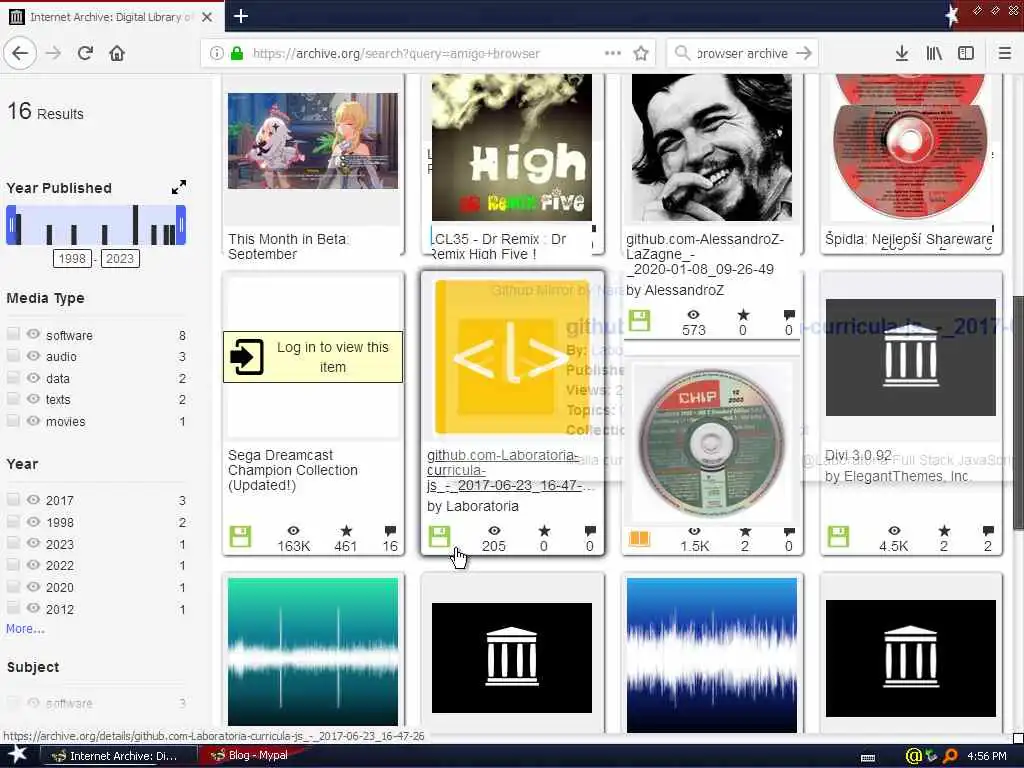Image resolution: width=1024 pixels, height=768 pixels.
Task: Open the browser home page
Action: [117, 54]
